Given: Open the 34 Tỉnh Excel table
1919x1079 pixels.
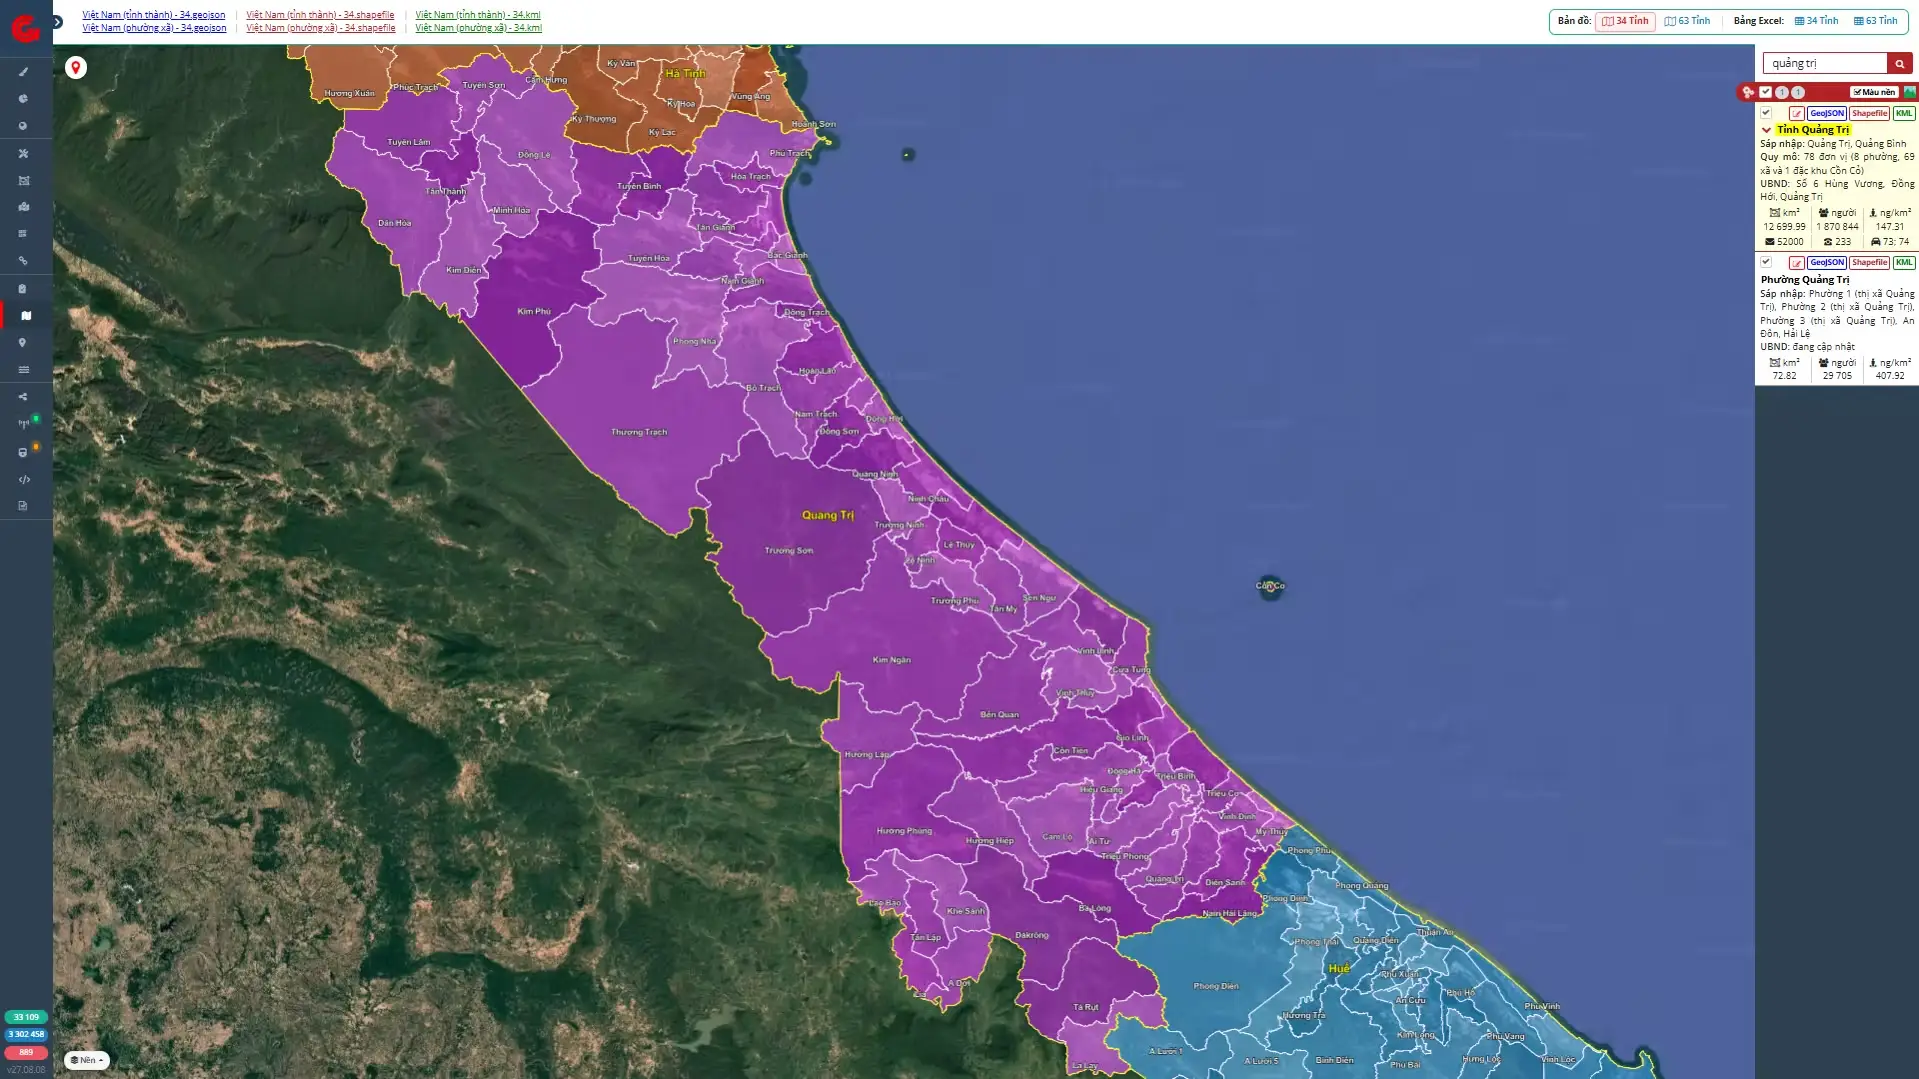Looking at the screenshot, I should coord(1816,21).
